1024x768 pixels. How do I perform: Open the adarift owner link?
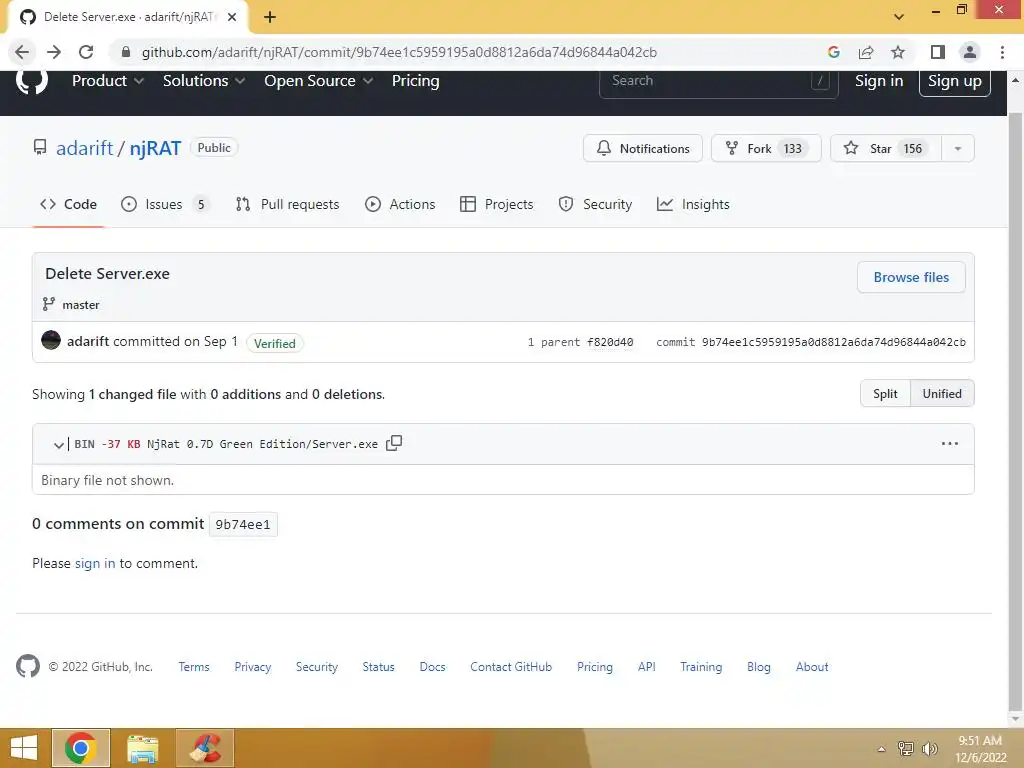[85, 148]
